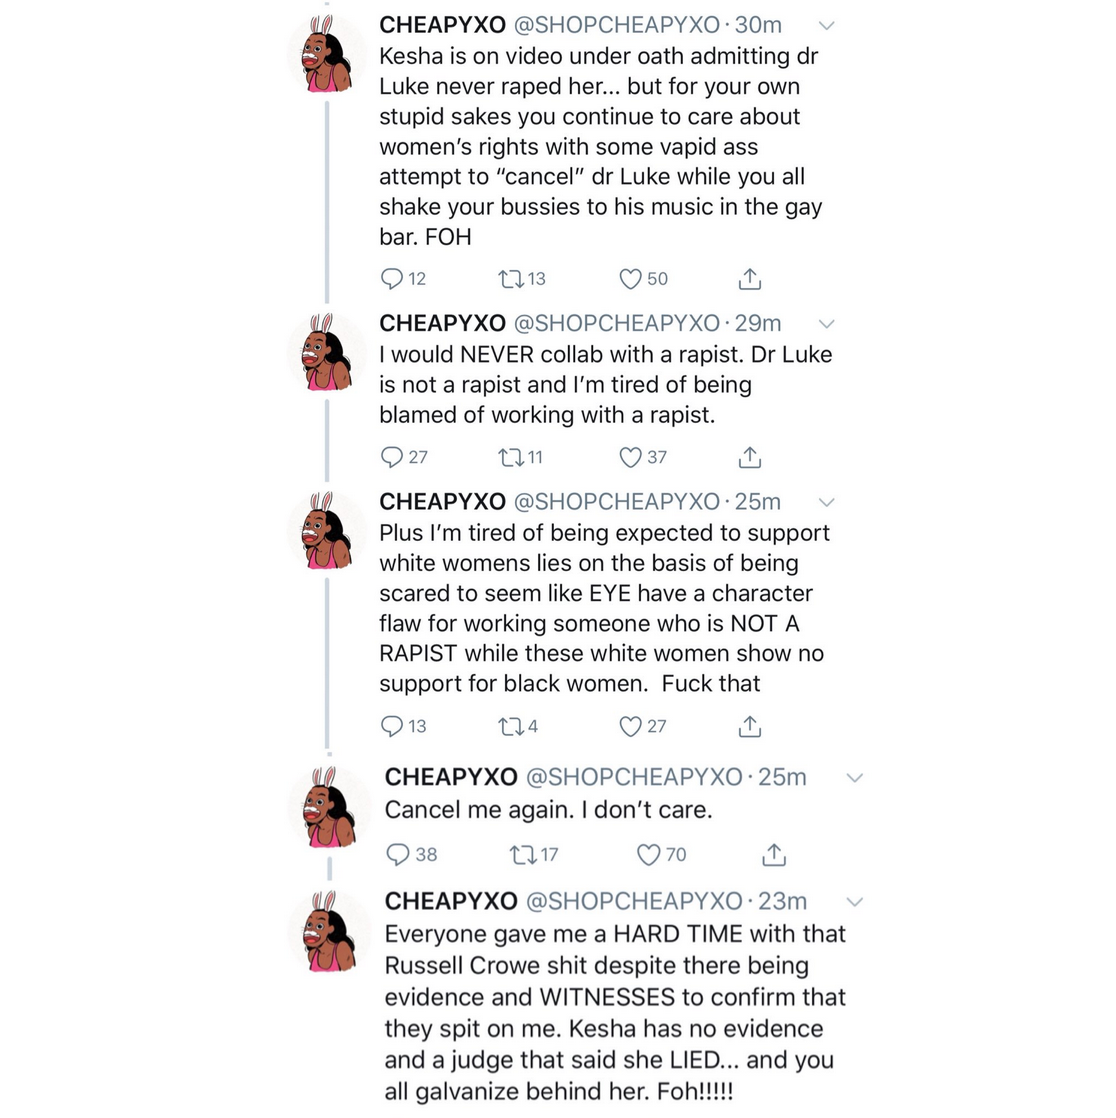Click the CHEAPYXO display name on the 23m tweet

tap(451, 901)
